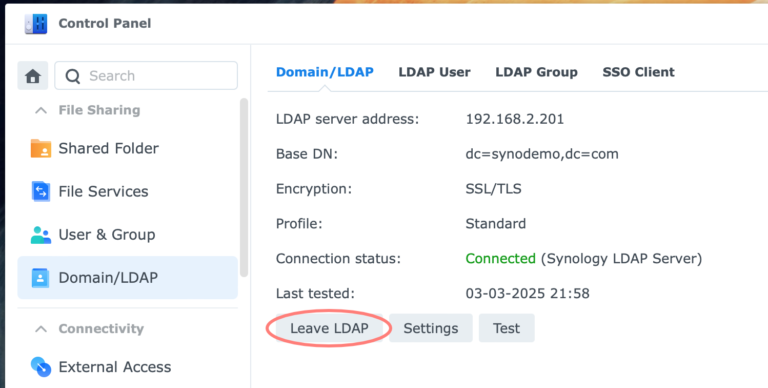Image resolution: width=768 pixels, height=388 pixels.
Task: Go to Control Panel home icon
Action: 33,76
